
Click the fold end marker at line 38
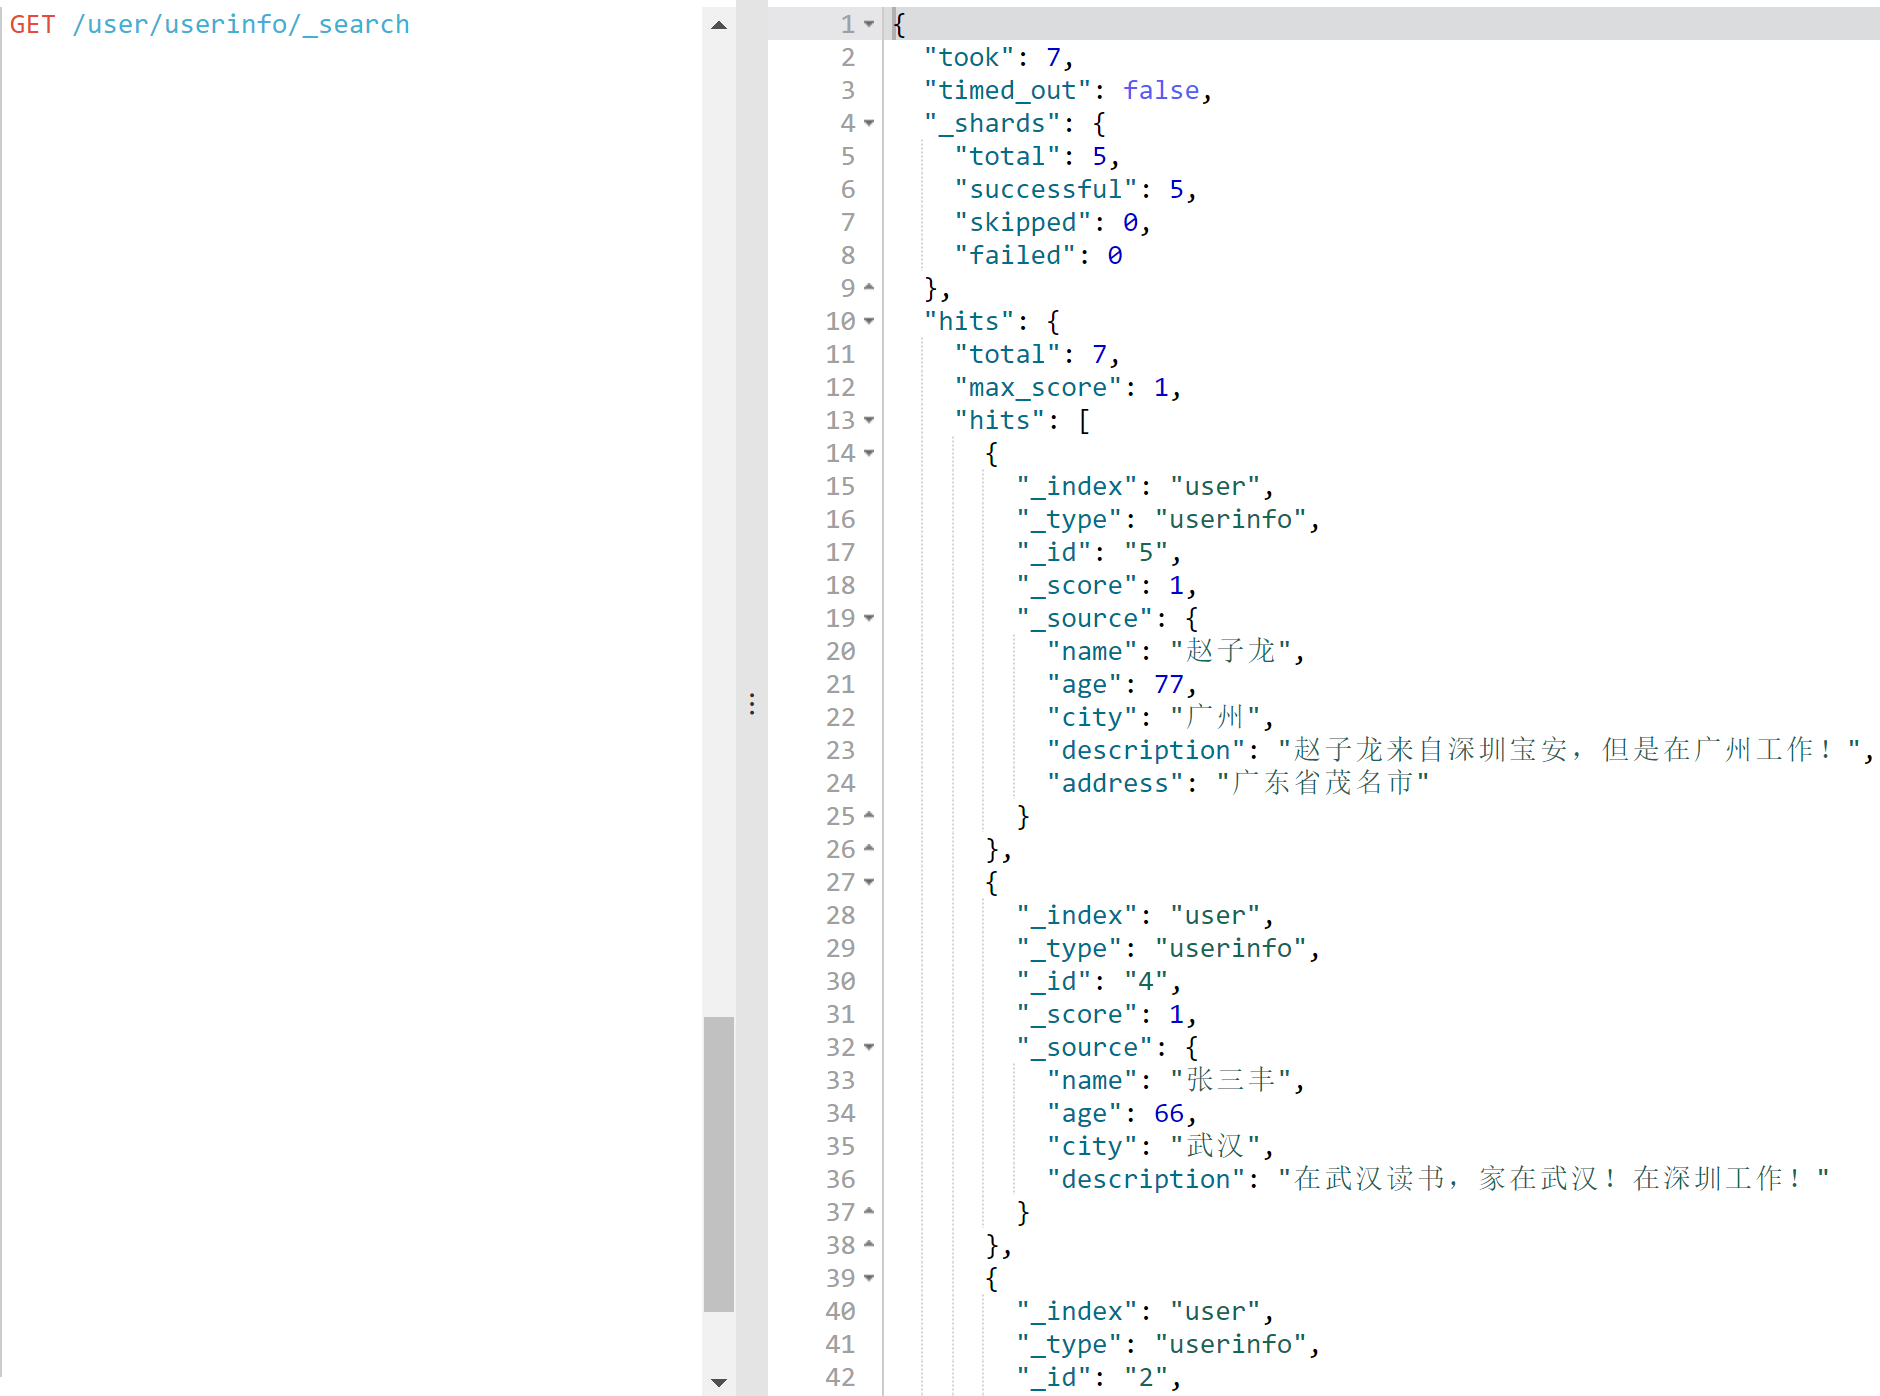click(x=869, y=1245)
